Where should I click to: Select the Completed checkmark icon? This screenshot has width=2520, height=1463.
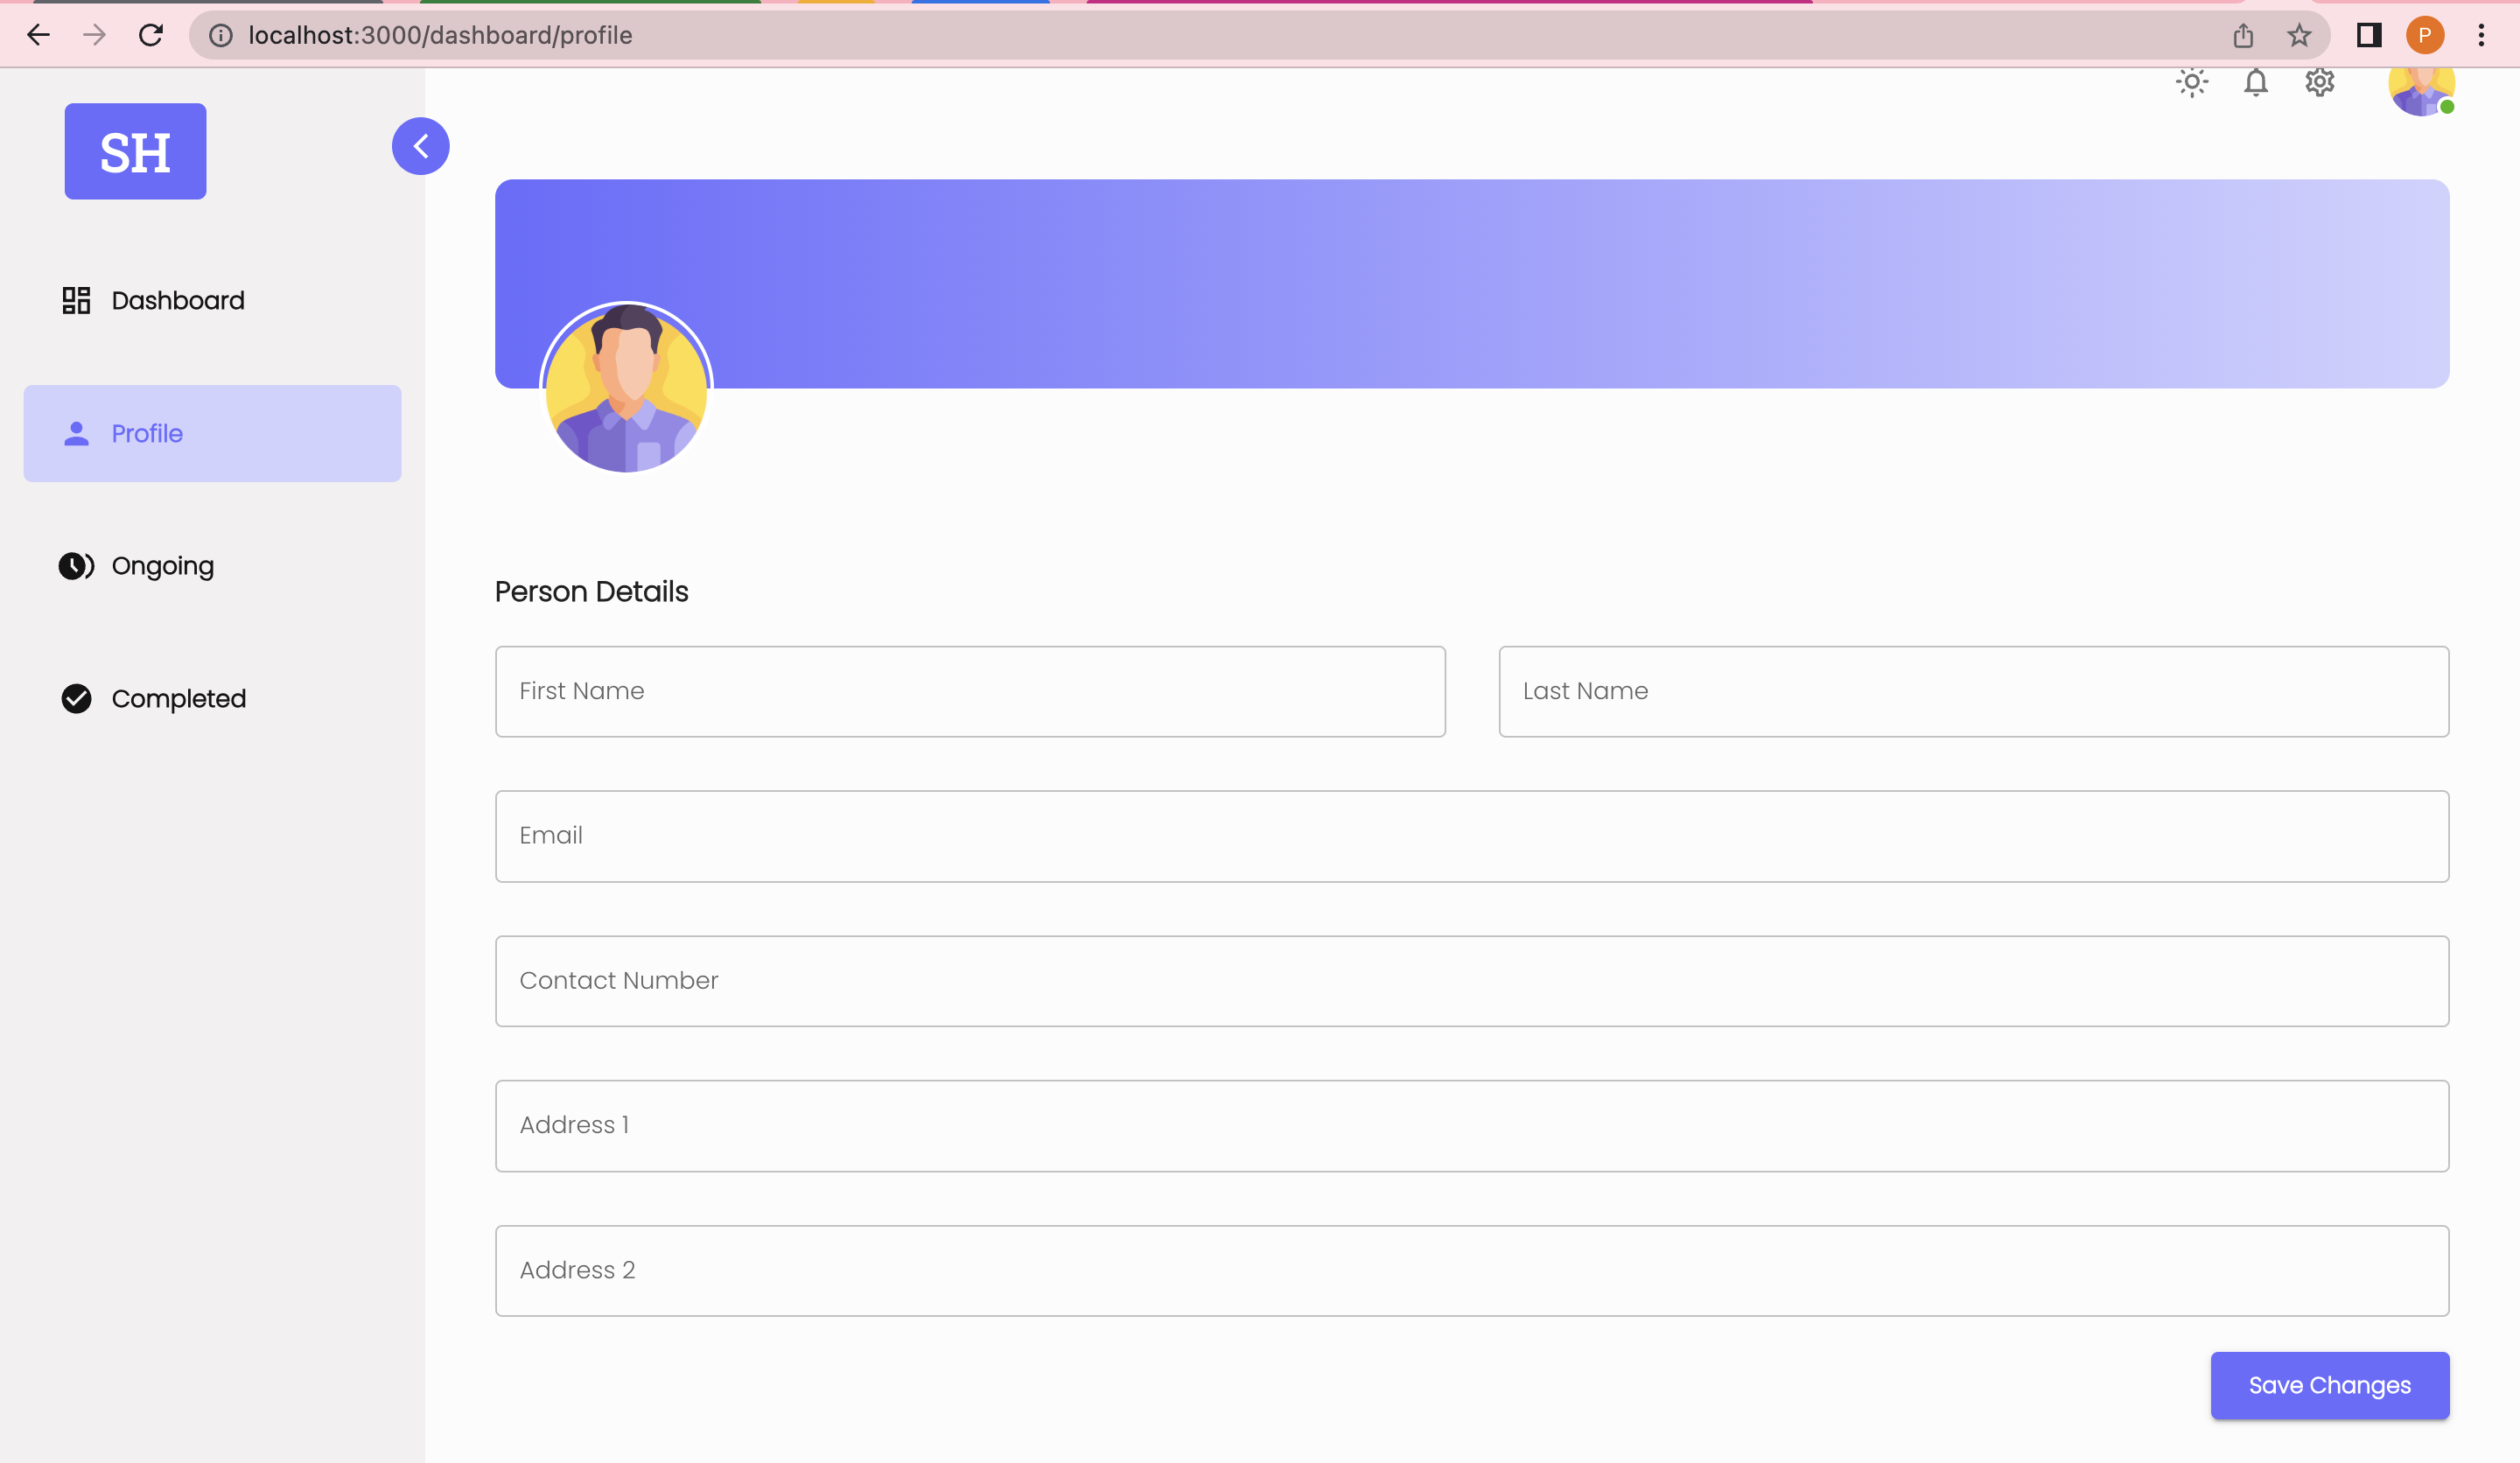76,698
